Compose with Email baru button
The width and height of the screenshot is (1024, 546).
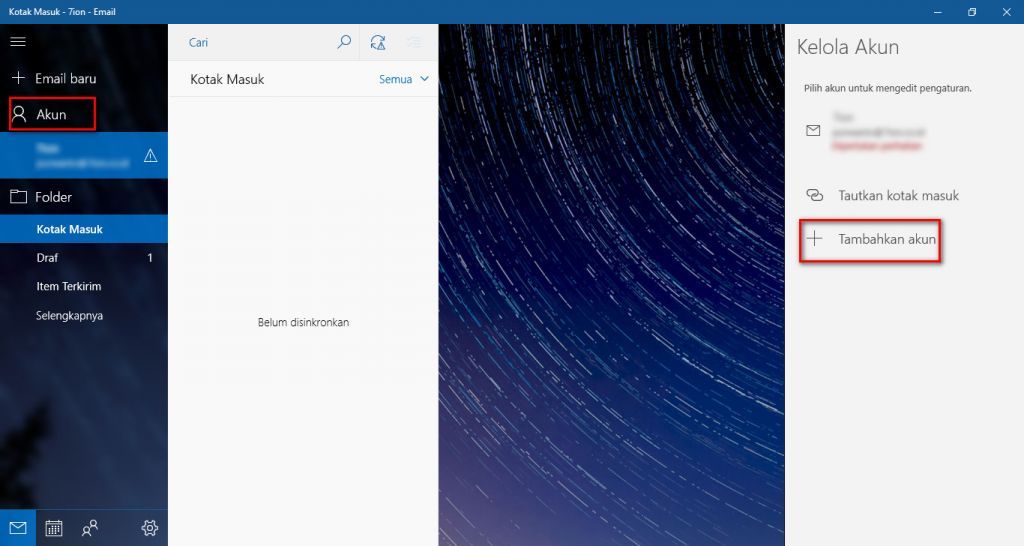pos(54,78)
